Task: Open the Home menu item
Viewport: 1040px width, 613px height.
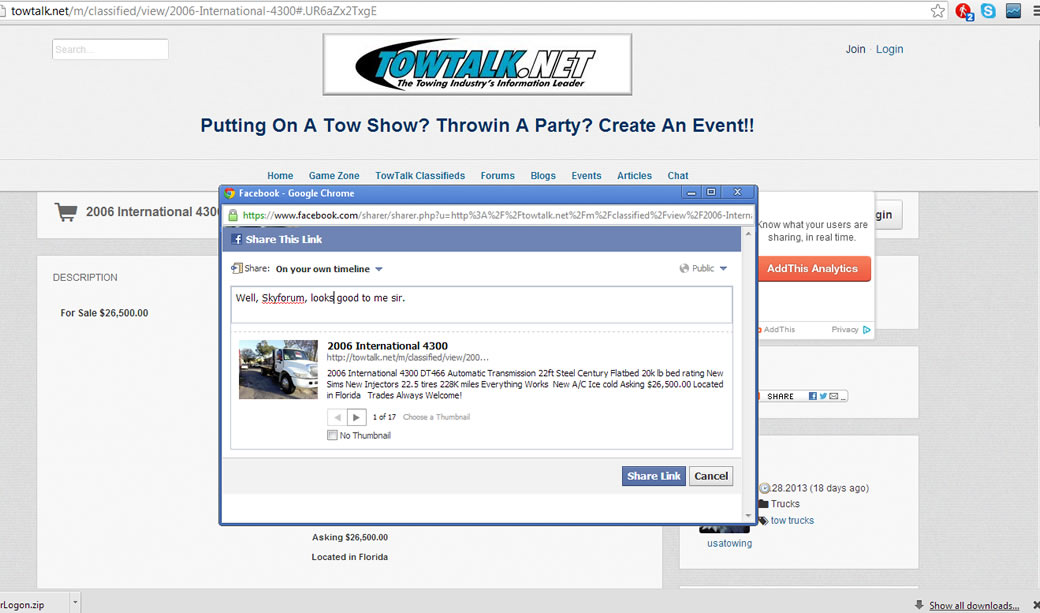Action: click(x=280, y=176)
